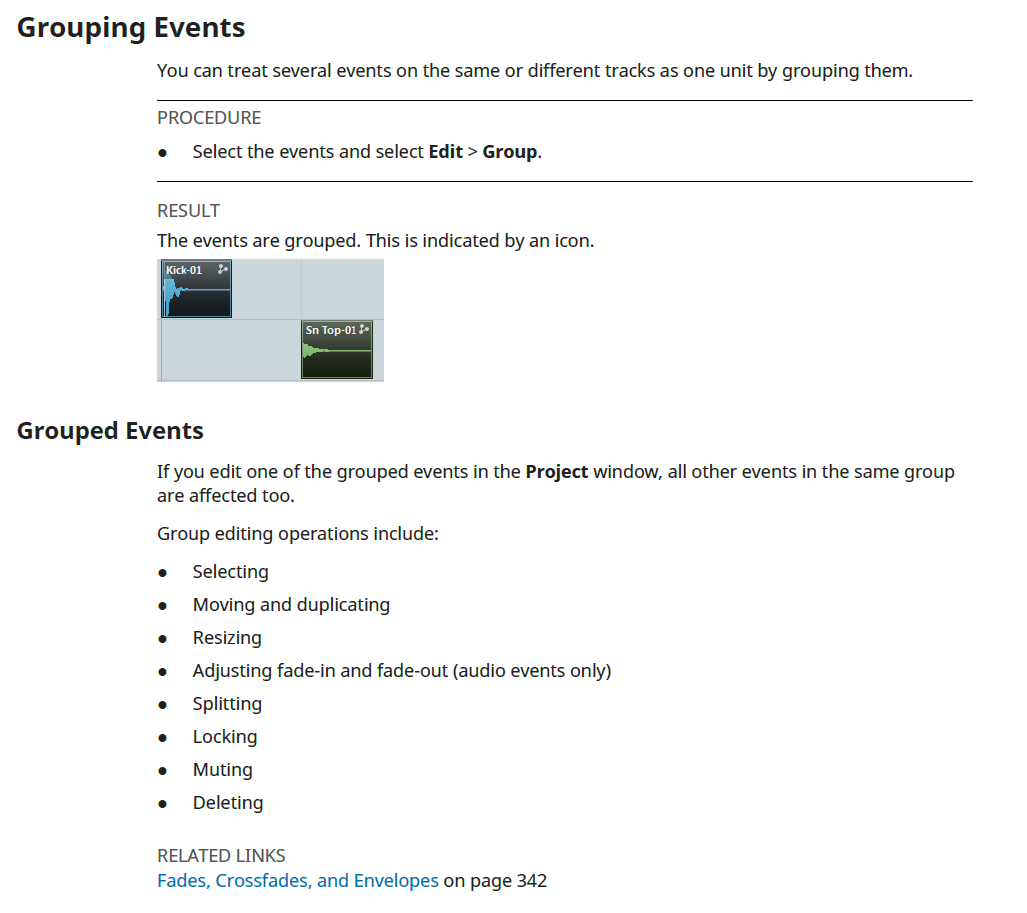Click the Grouped Events heading
This screenshot has height=913, width=1027.
(x=110, y=431)
